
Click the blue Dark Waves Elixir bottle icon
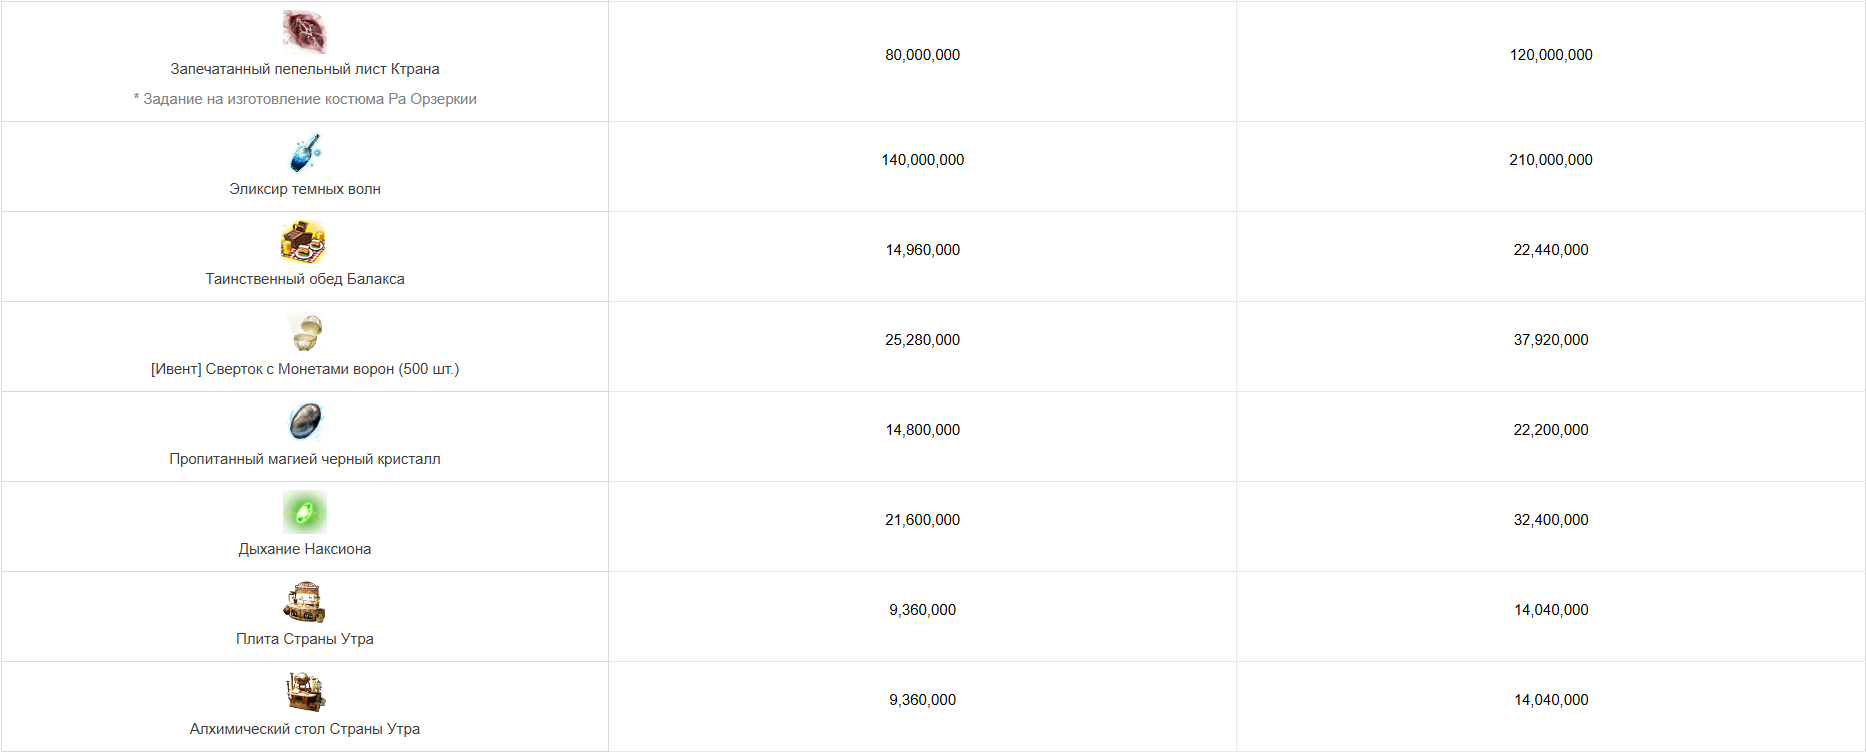pos(304,152)
